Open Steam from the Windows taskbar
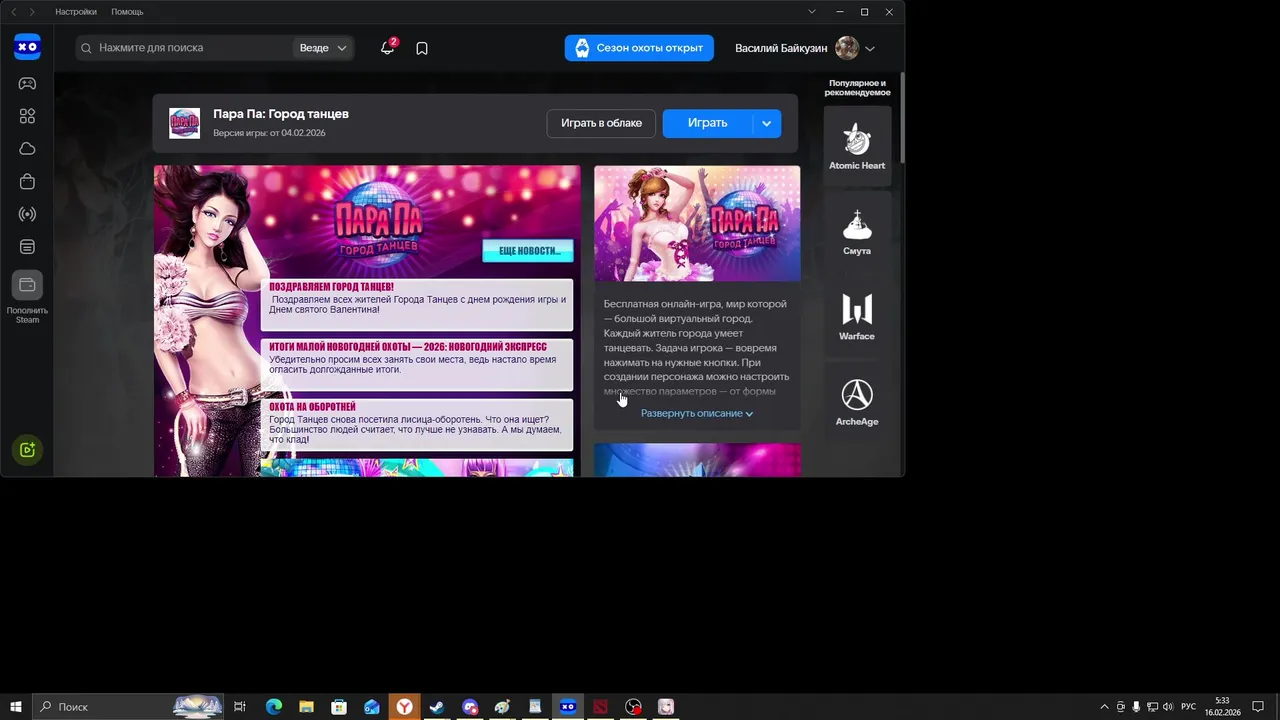 (437, 707)
